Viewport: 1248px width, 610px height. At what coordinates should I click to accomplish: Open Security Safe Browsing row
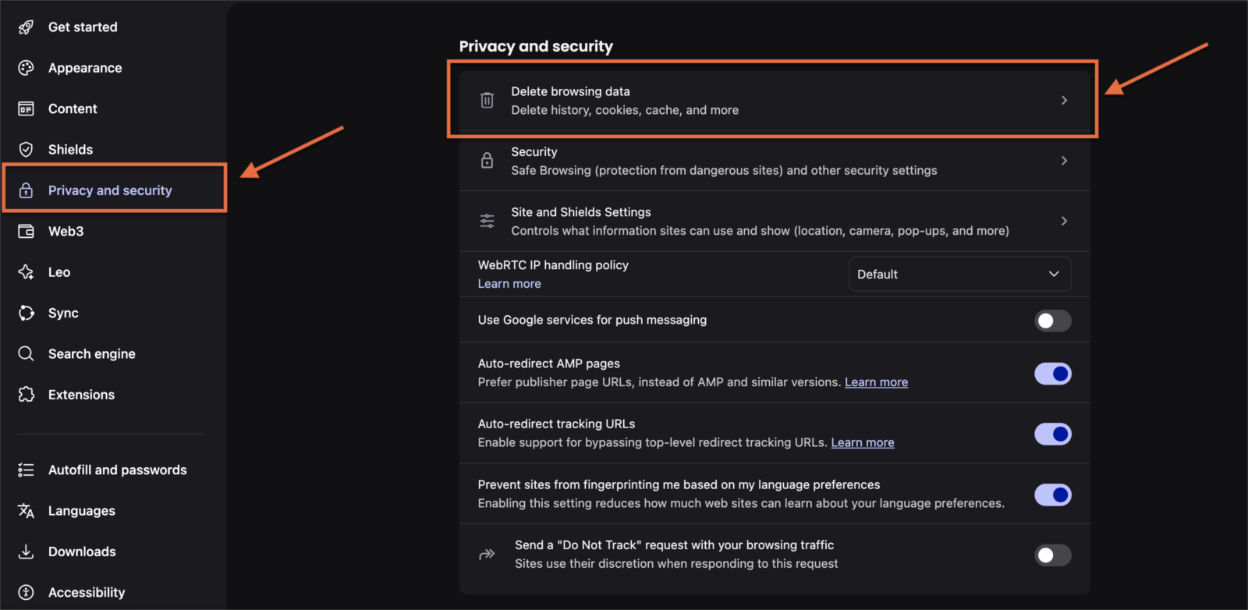[x=774, y=160]
